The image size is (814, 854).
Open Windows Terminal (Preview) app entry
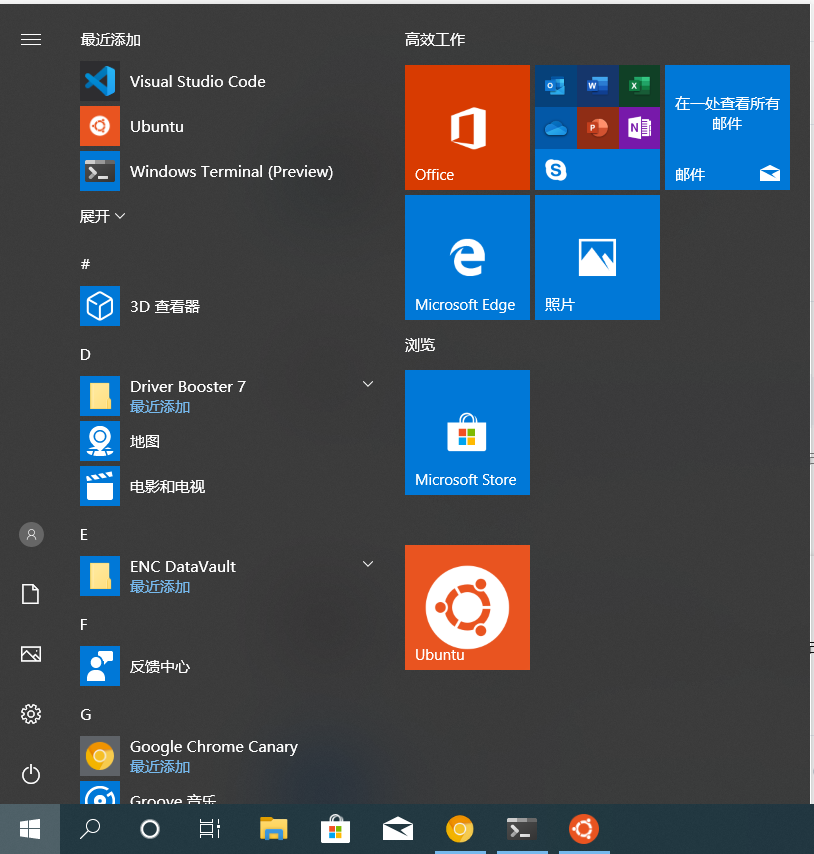point(228,172)
